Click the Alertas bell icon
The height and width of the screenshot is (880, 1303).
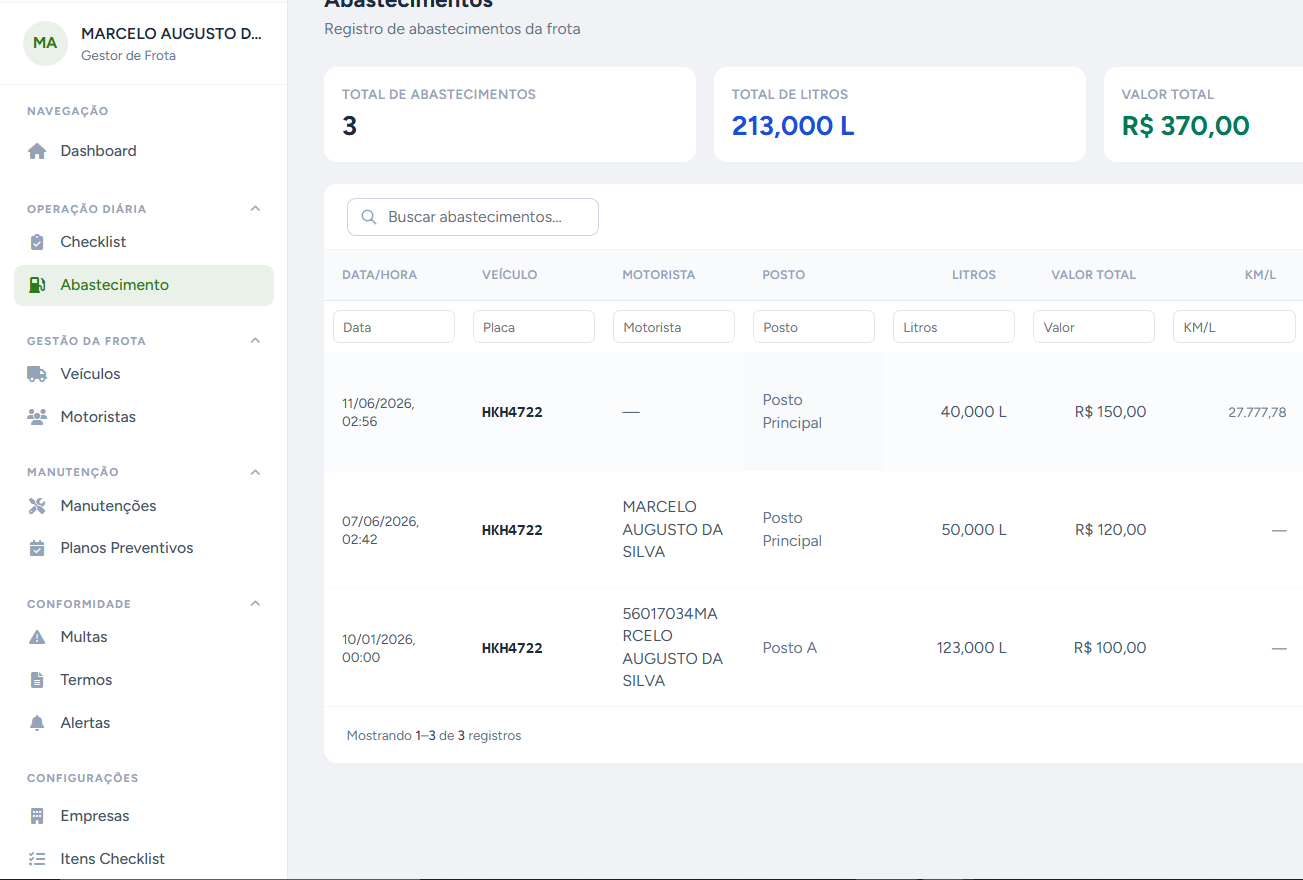click(x=37, y=723)
